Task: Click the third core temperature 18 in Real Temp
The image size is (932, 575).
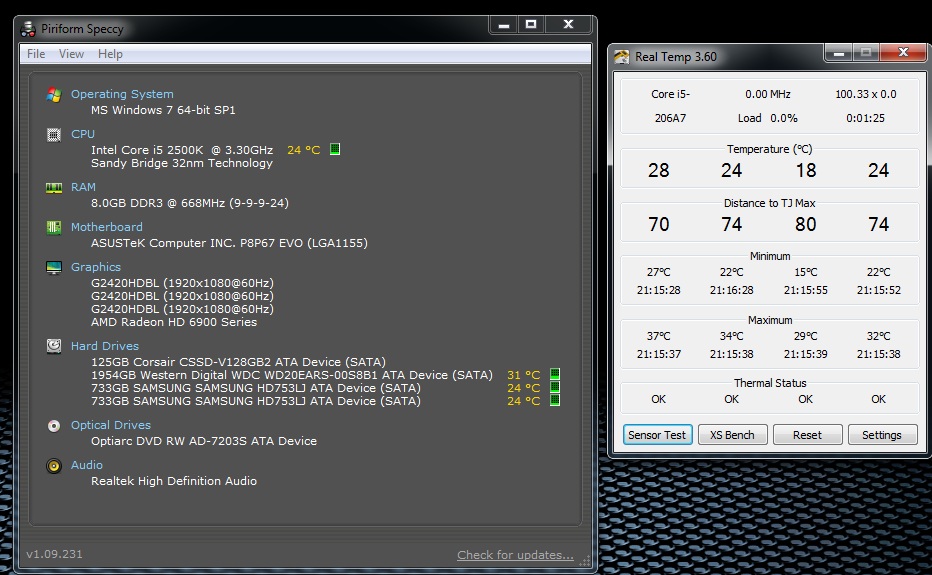Action: [806, 171]
